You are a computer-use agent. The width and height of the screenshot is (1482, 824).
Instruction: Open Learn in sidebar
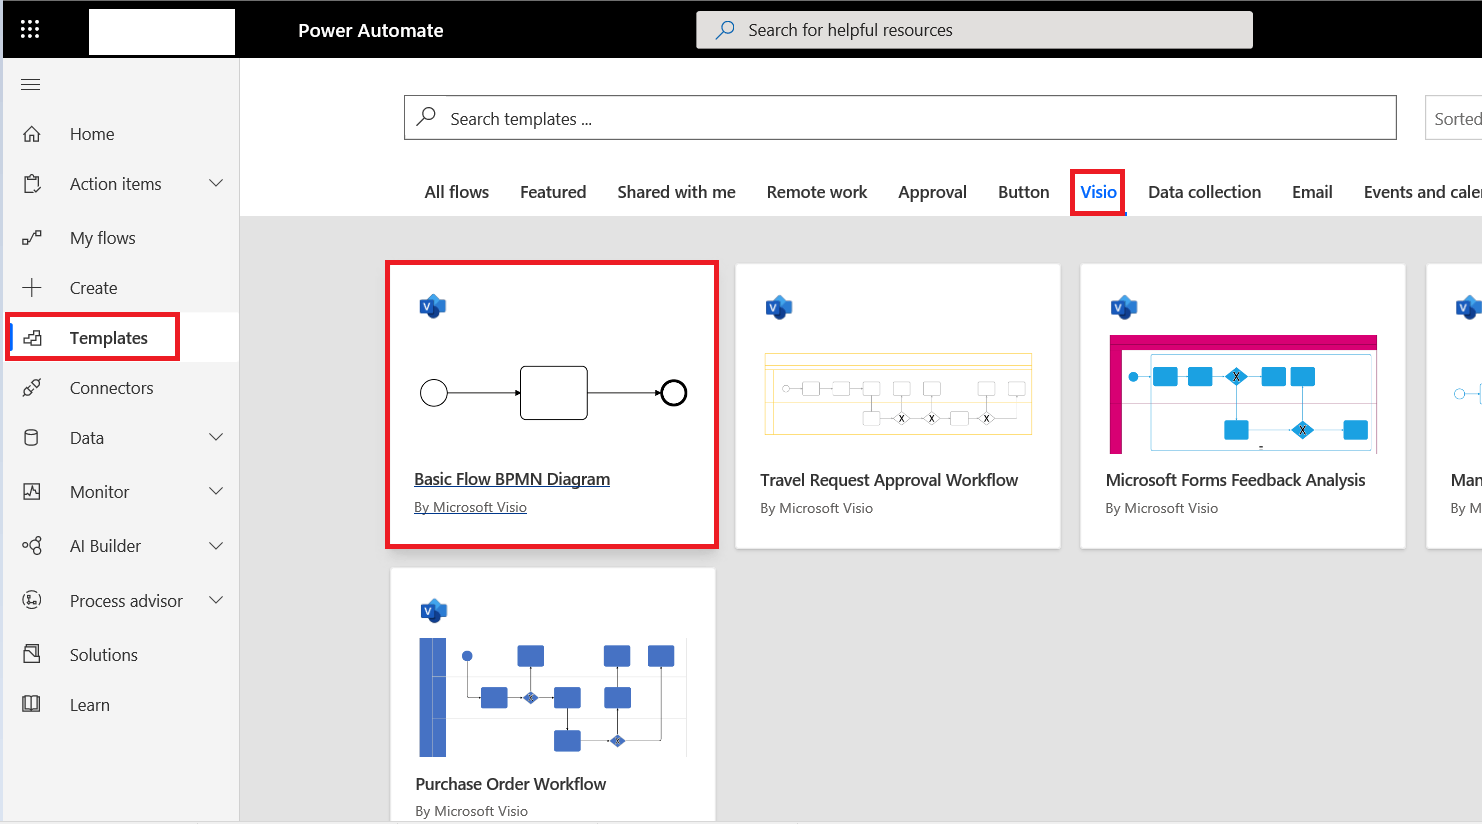(90, 705)
